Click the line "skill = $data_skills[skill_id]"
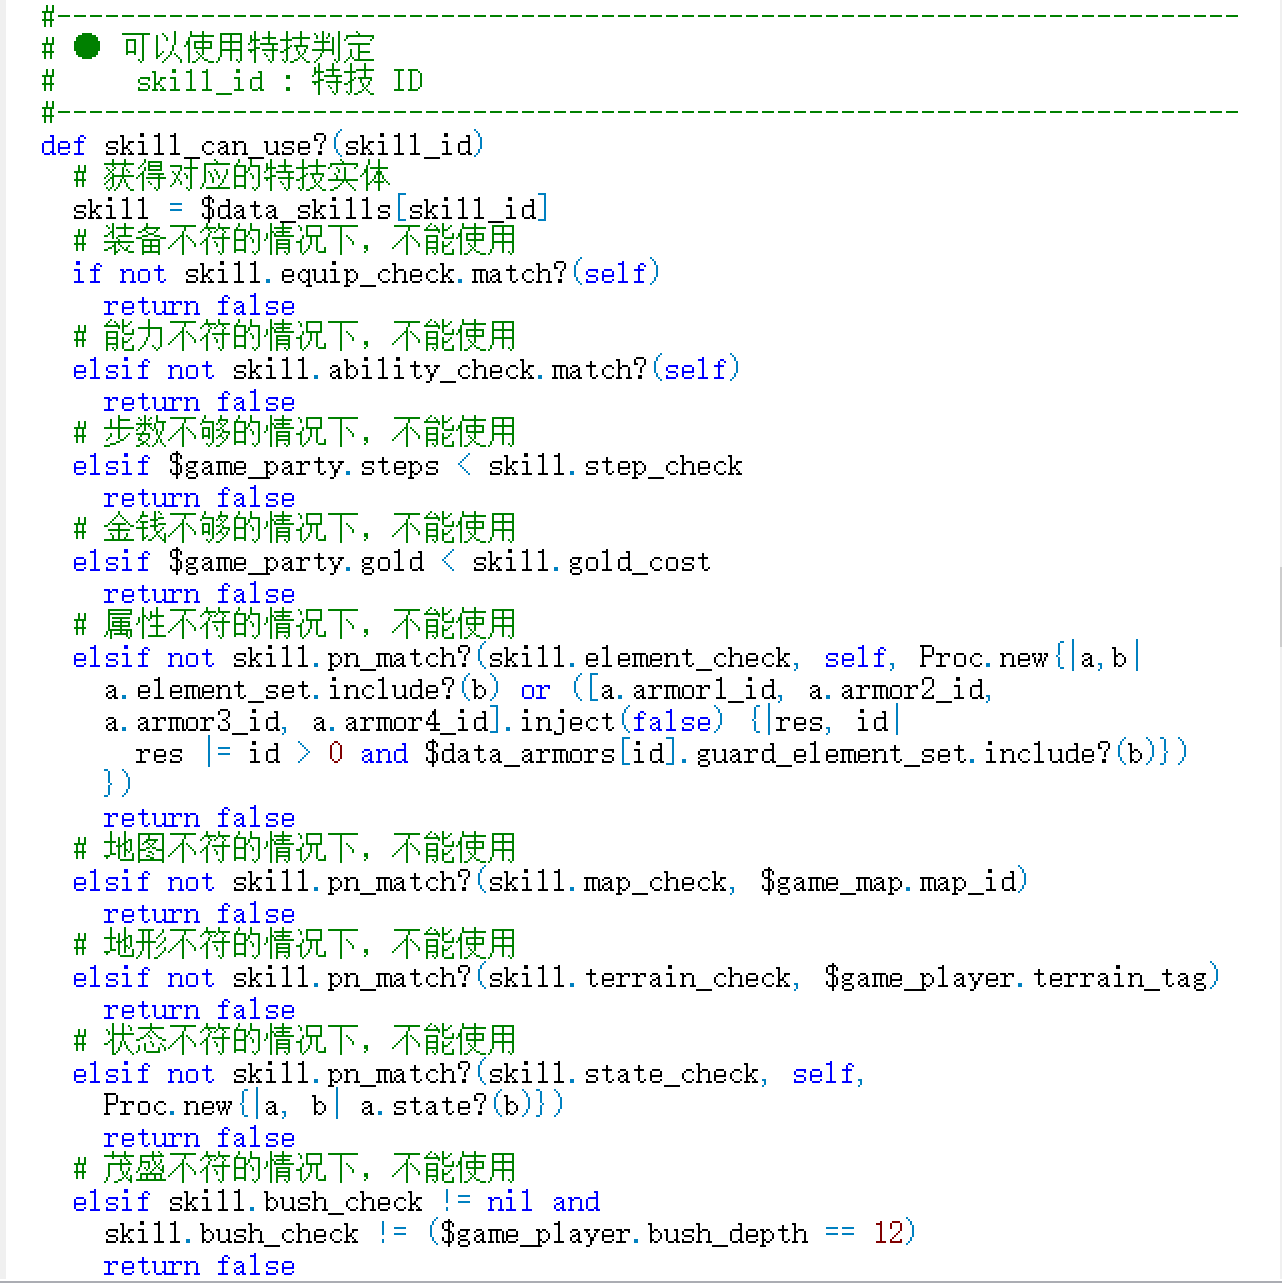Screen dimensions: 1282x1283 pyautogui.click(x=311, y=209)
